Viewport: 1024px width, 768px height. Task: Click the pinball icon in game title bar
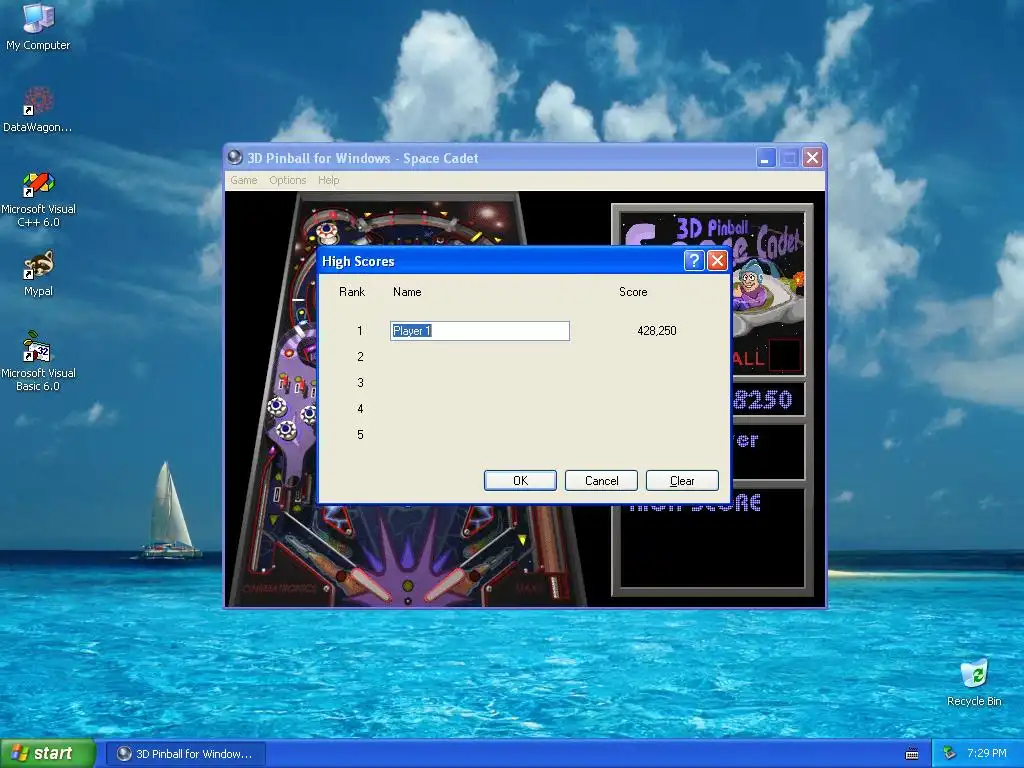[234, 157]
